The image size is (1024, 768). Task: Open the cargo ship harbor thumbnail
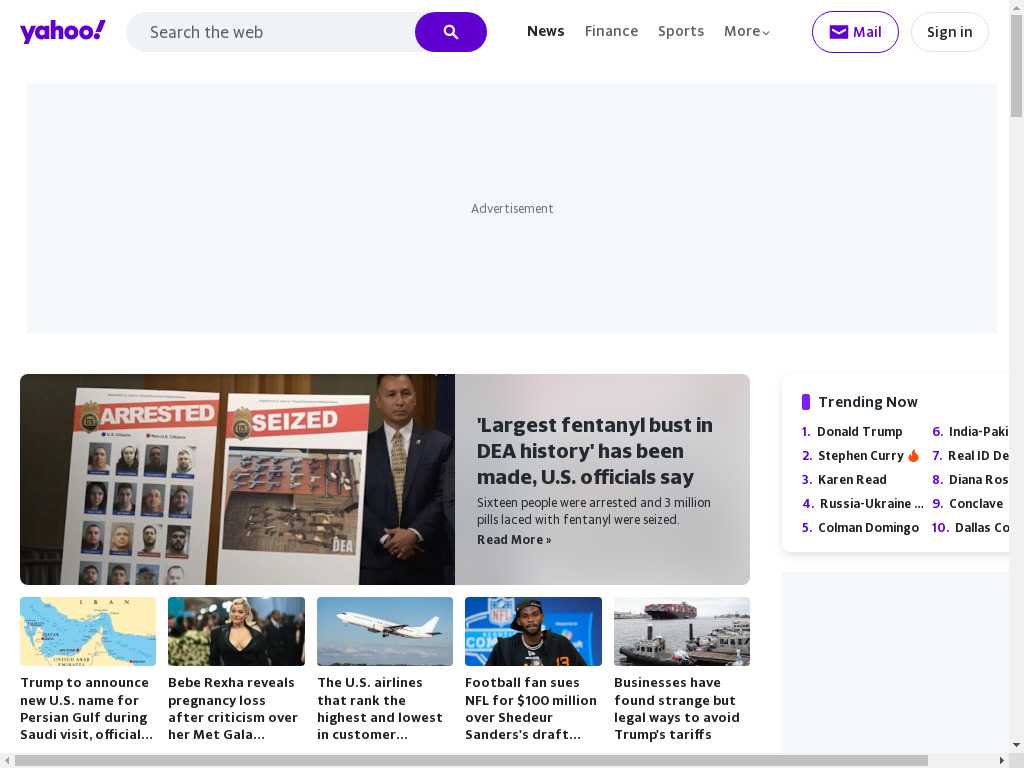coord(682,632)
